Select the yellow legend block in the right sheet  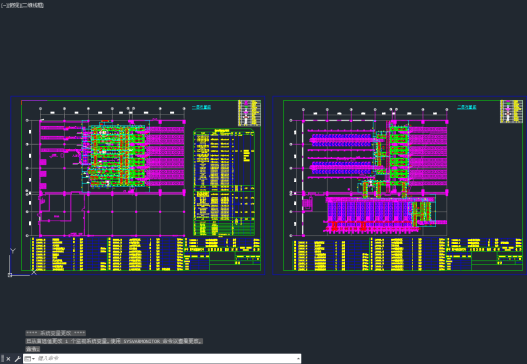[511, 111]
